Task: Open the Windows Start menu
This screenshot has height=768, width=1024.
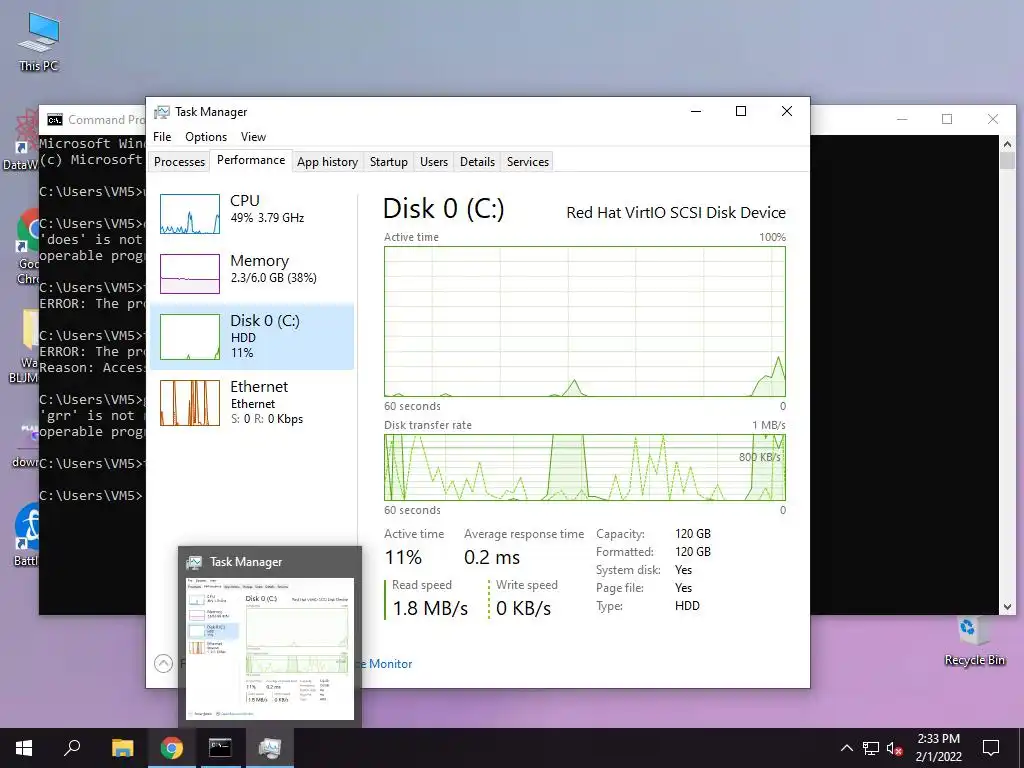Action: tap(24, 748)
